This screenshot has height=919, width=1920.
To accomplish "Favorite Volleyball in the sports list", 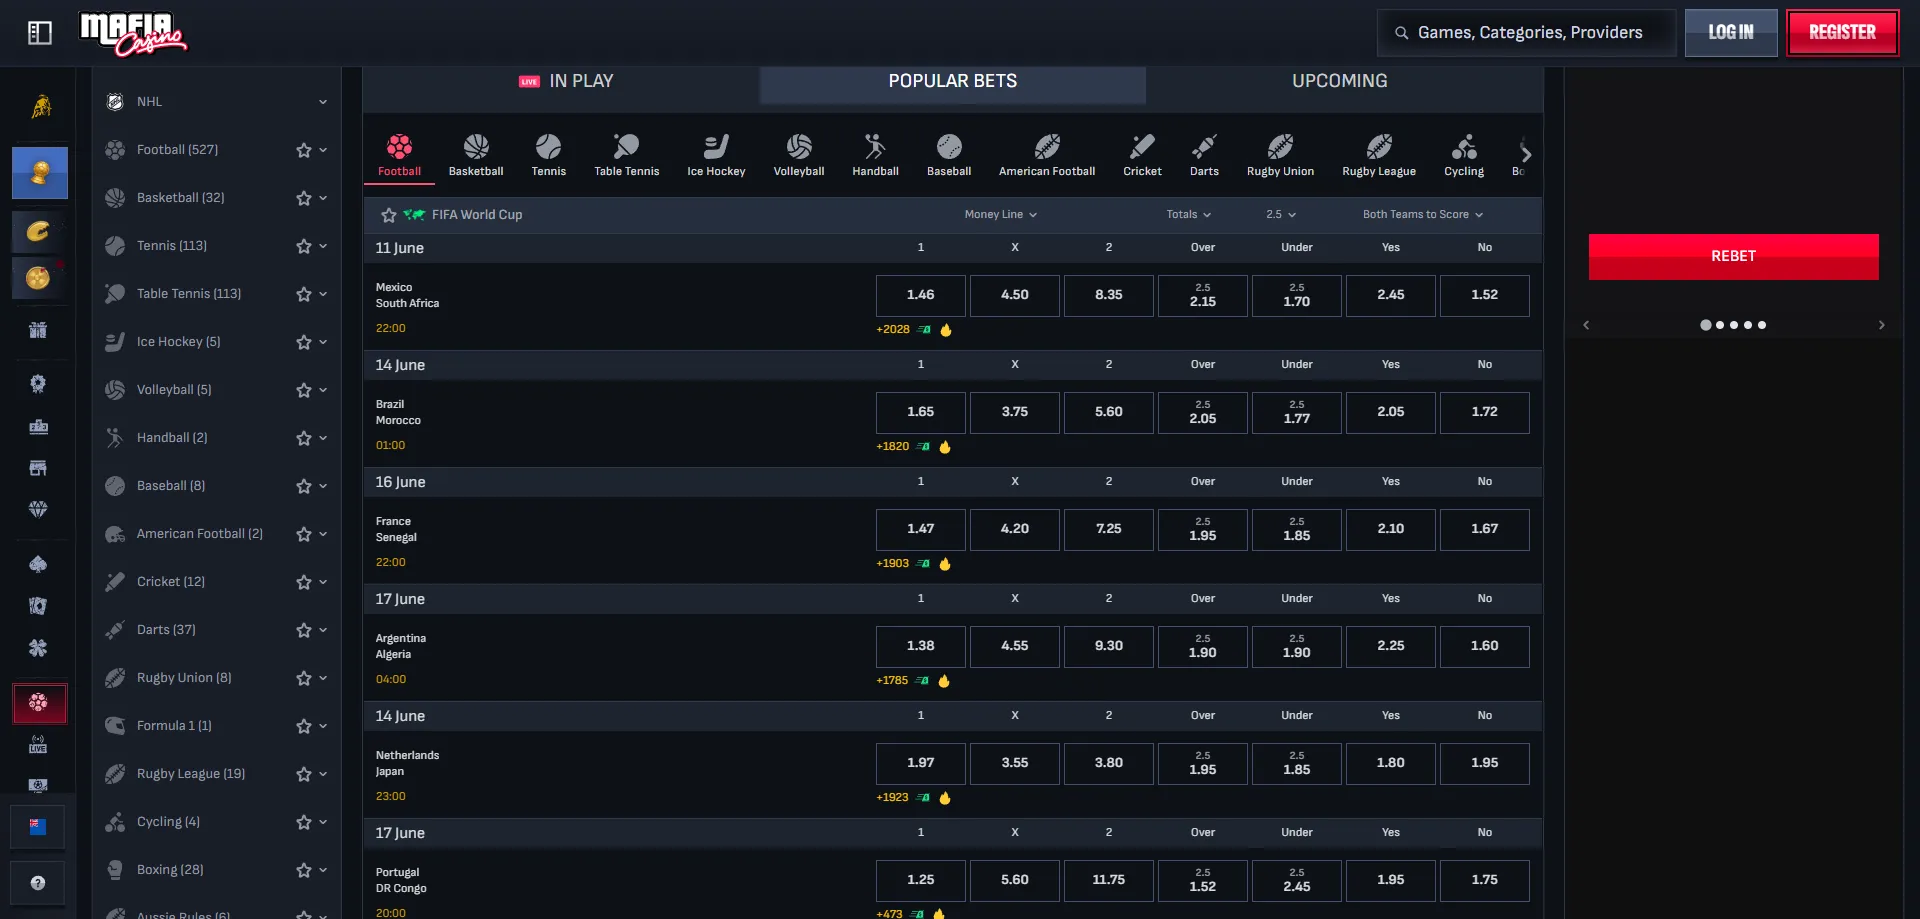I will (304, 390).
